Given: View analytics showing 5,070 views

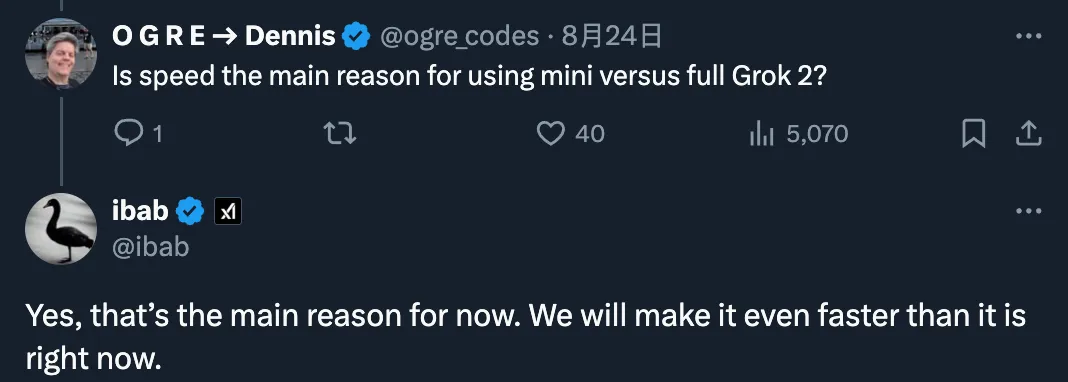Looking at the screenshot, I should (798, 134).
